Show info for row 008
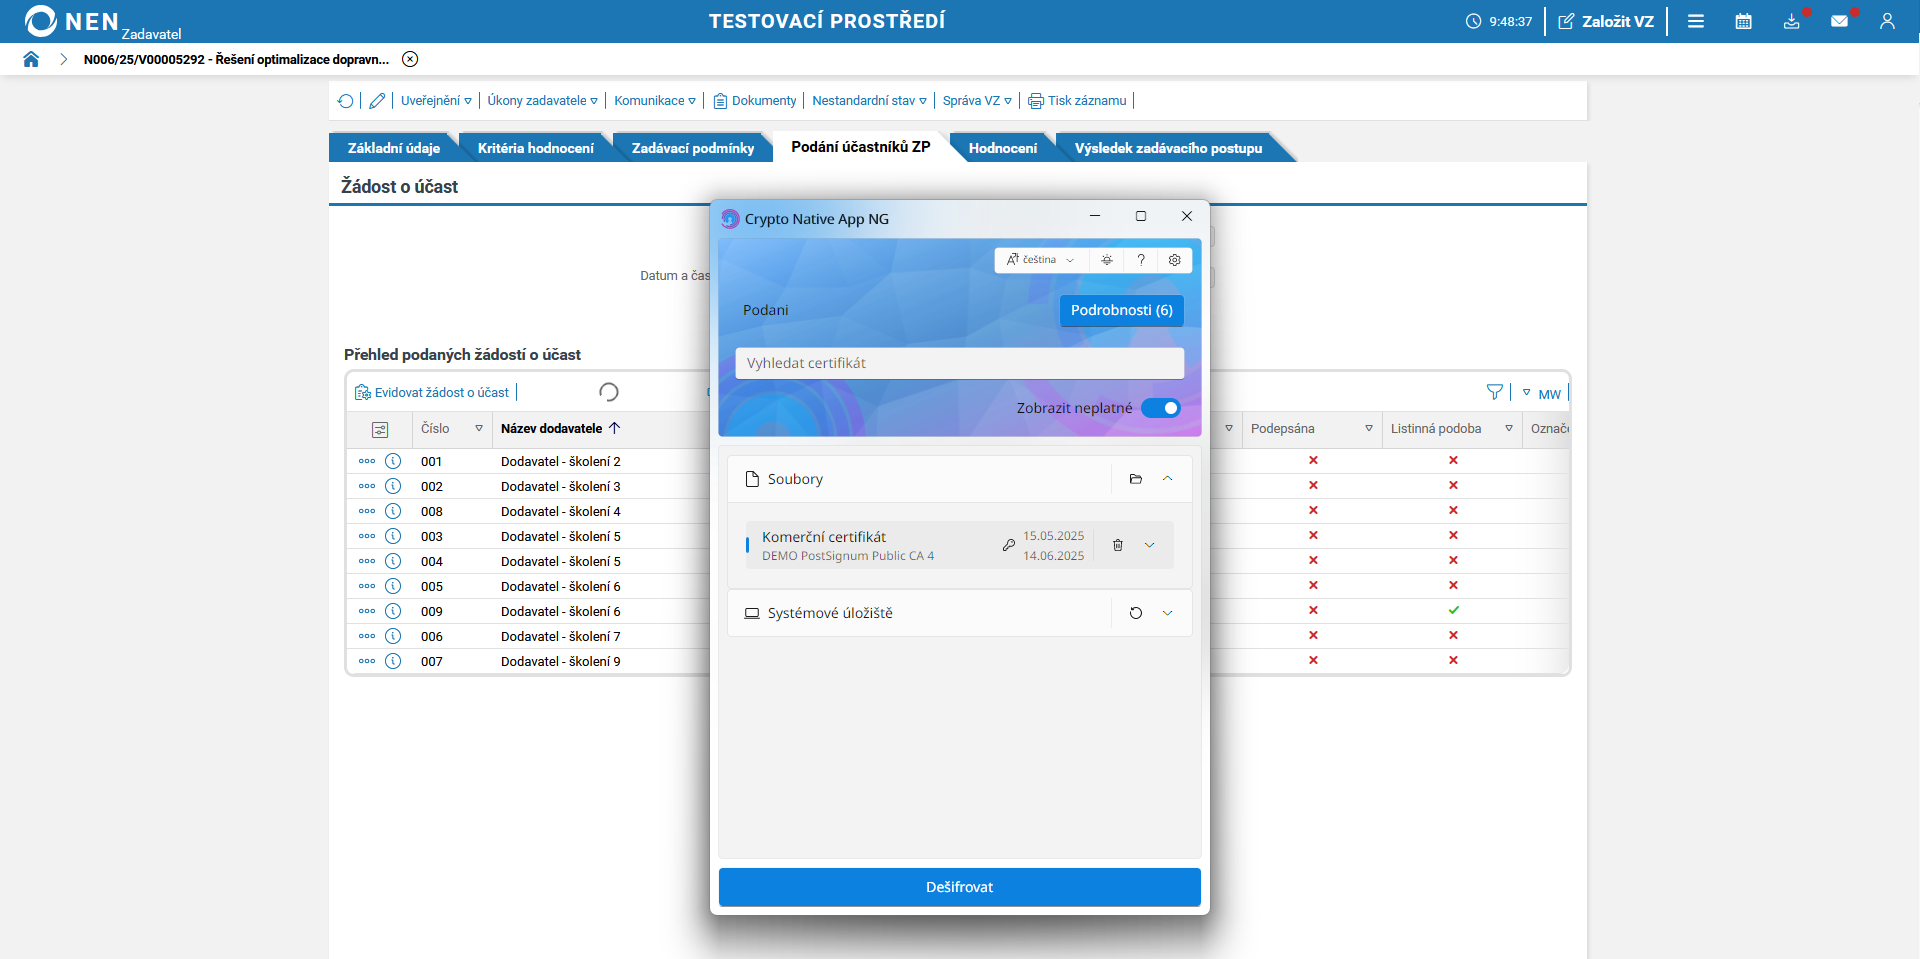This screenshot has height=959, width=1920. pos(393,511)
